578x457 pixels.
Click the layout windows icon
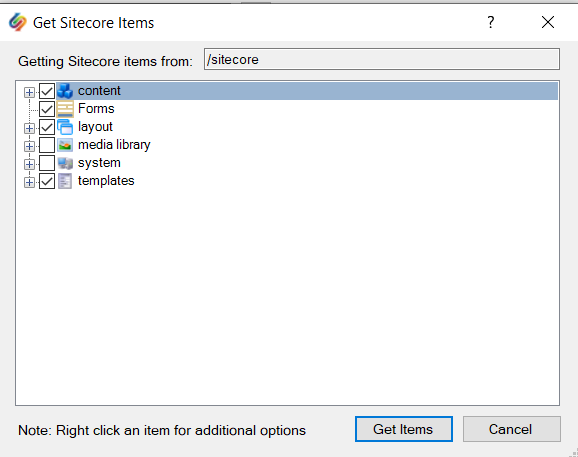click(x=65, y=127)
